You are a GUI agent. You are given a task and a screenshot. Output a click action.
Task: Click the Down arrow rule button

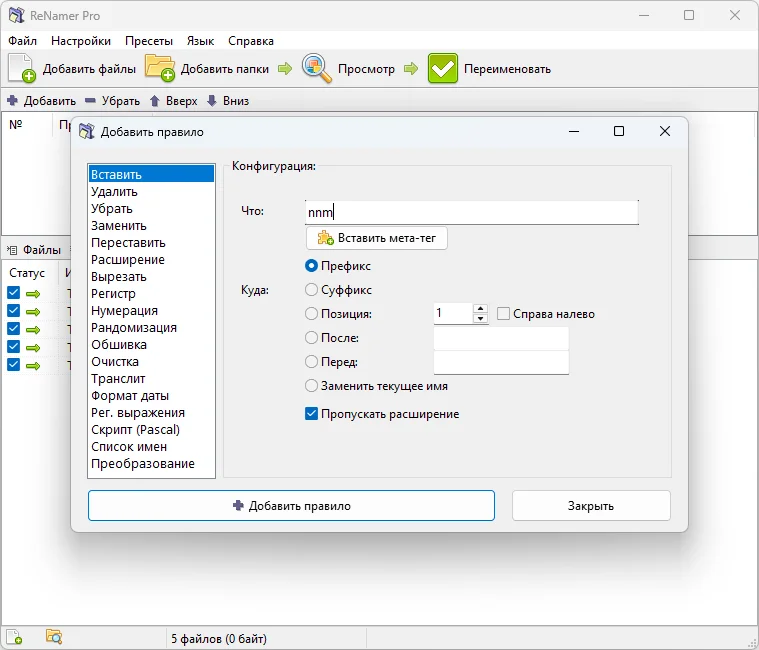coord(211,101)
